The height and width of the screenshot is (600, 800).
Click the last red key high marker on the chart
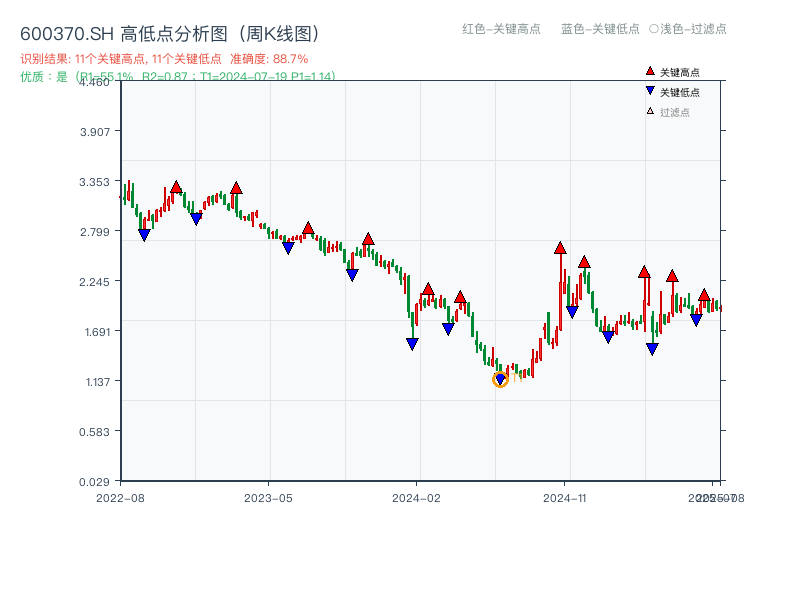point(704,295)
